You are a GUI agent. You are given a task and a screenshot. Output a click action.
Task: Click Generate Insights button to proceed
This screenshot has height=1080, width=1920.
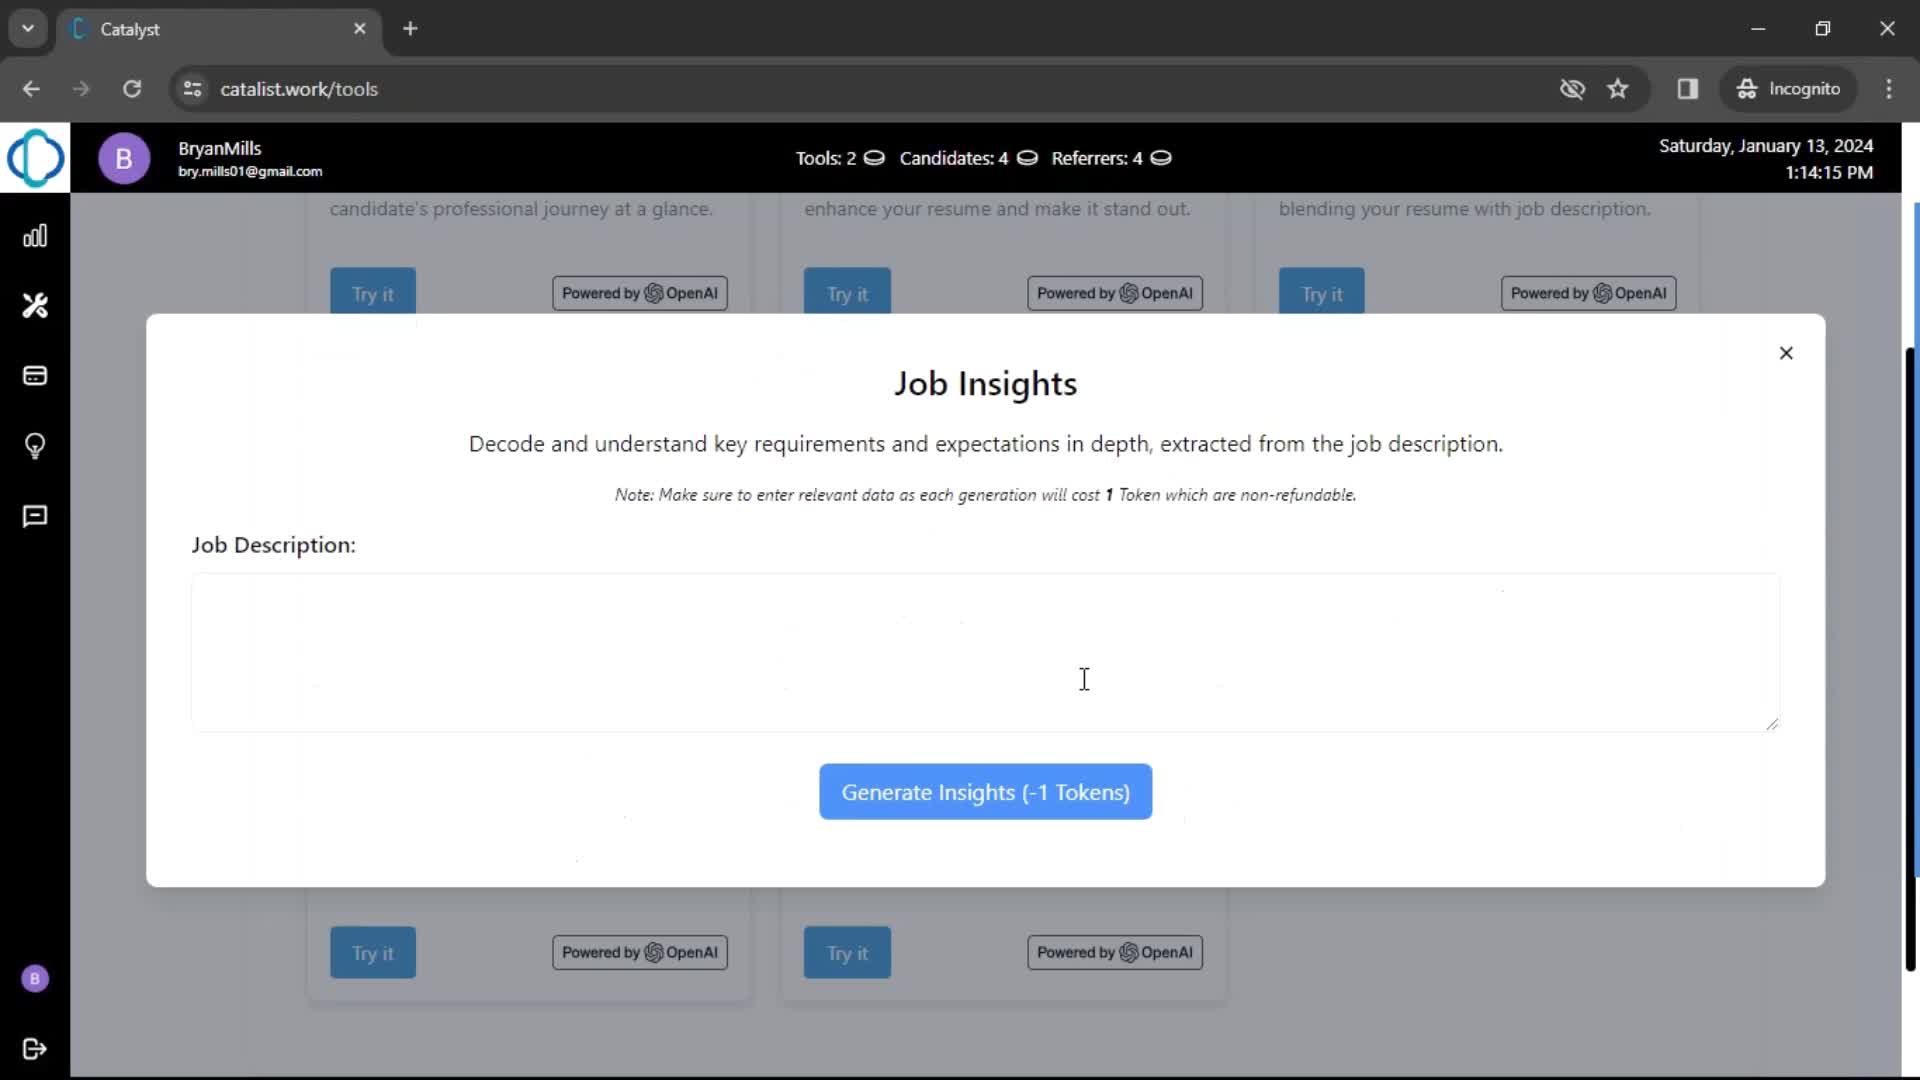(985, 791)
